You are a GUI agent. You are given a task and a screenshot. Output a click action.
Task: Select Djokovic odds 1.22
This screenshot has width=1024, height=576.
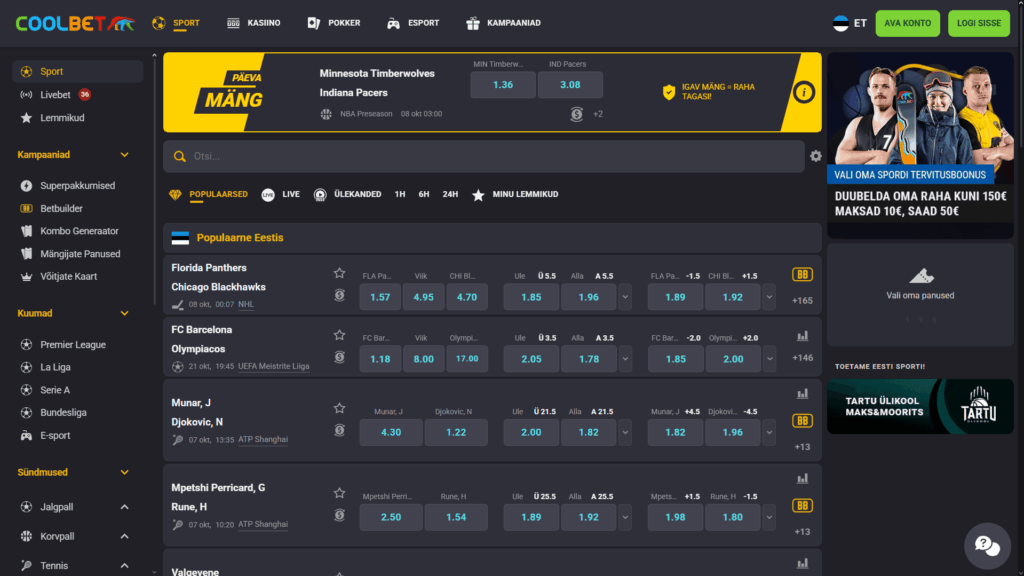(456, 432)
